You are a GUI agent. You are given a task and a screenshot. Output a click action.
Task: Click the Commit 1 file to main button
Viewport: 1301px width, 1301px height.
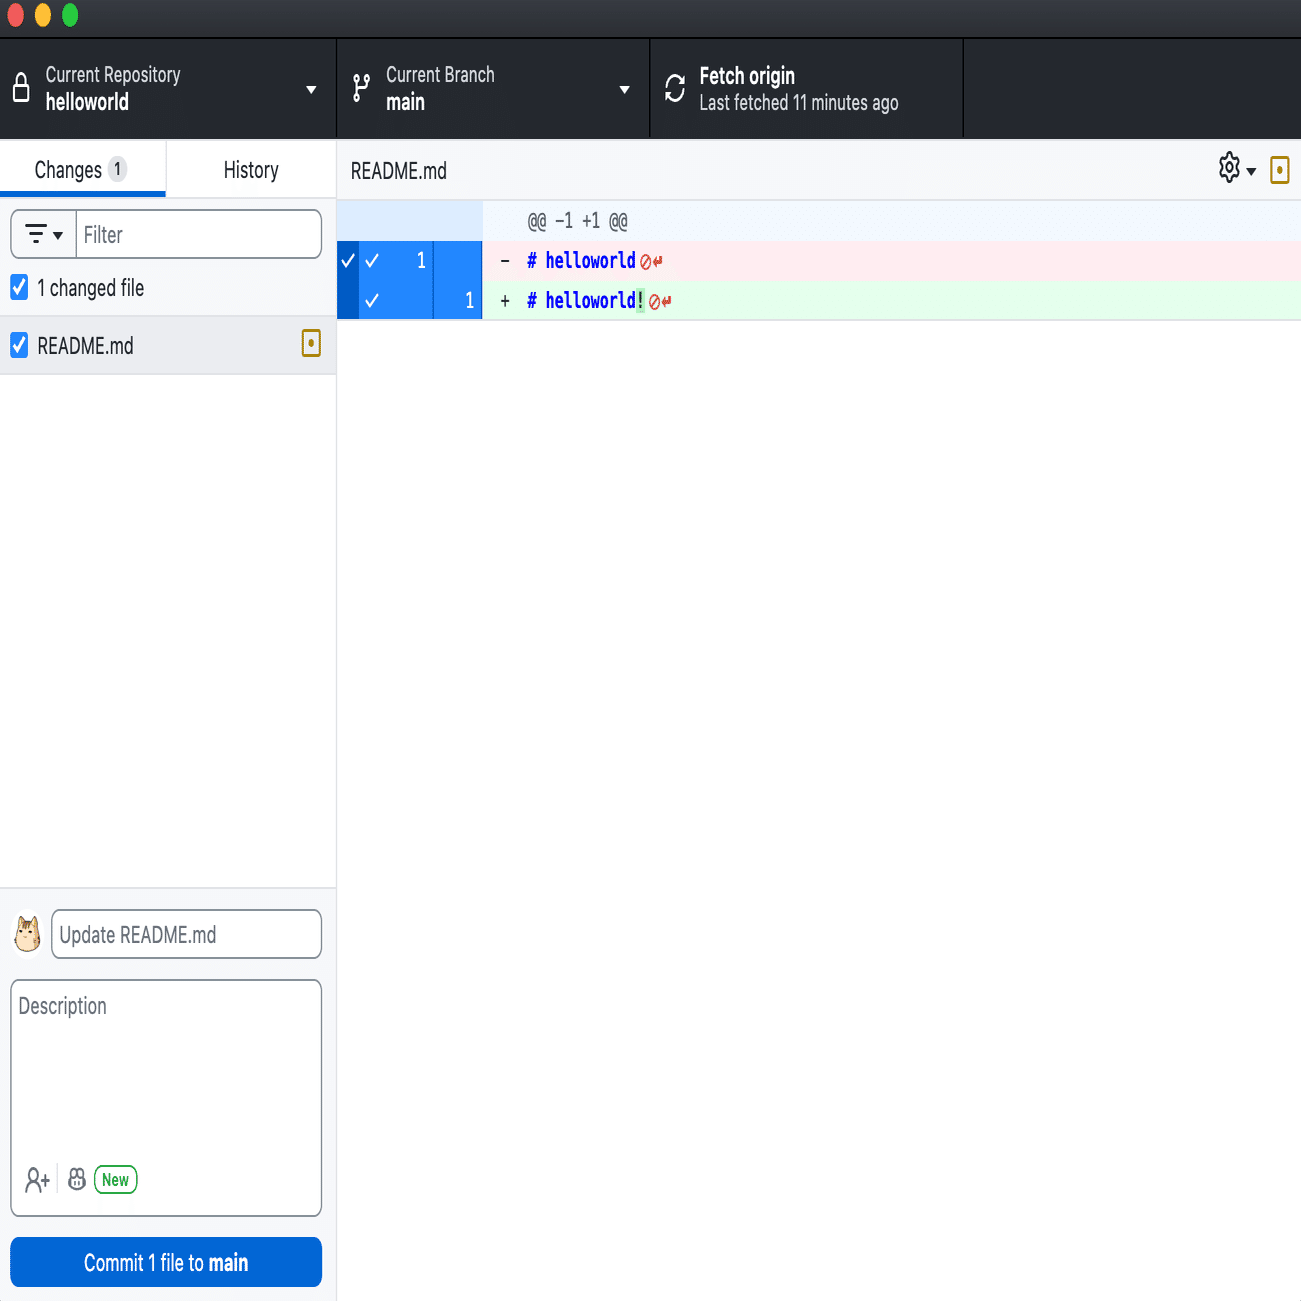click(x=165, y=1262)
